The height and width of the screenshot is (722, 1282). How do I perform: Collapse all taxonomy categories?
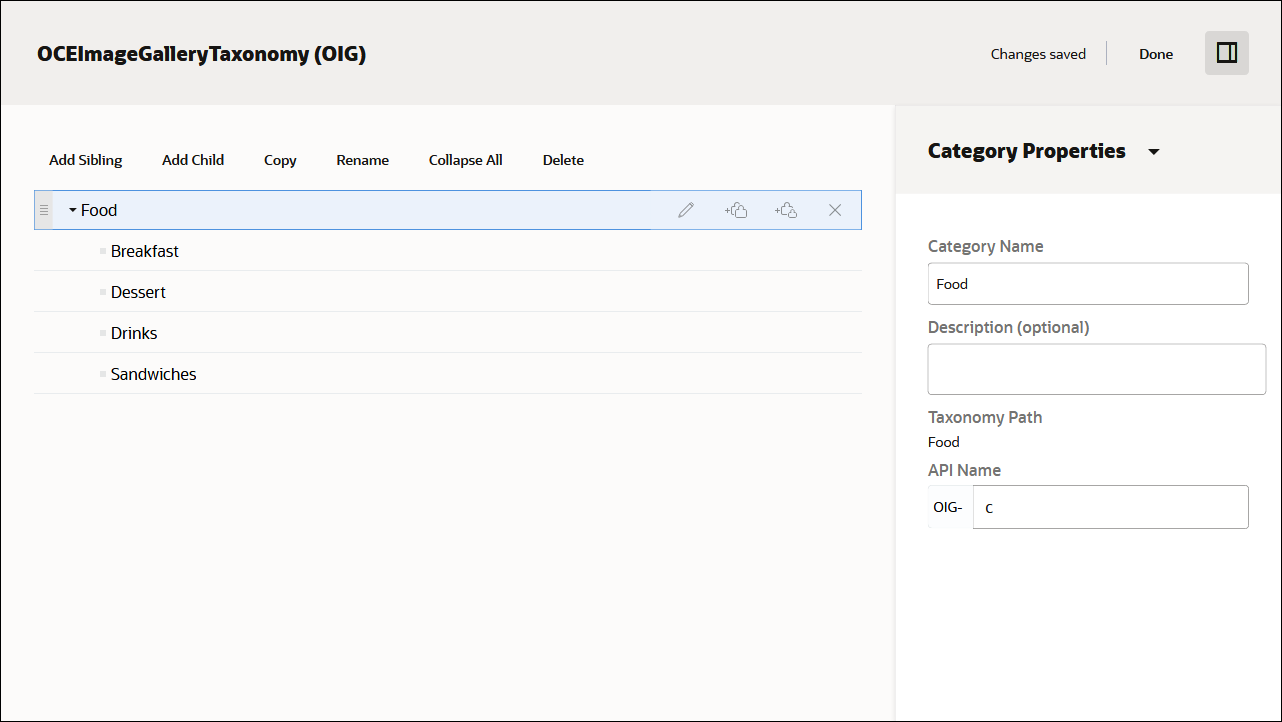pos(465,160)
